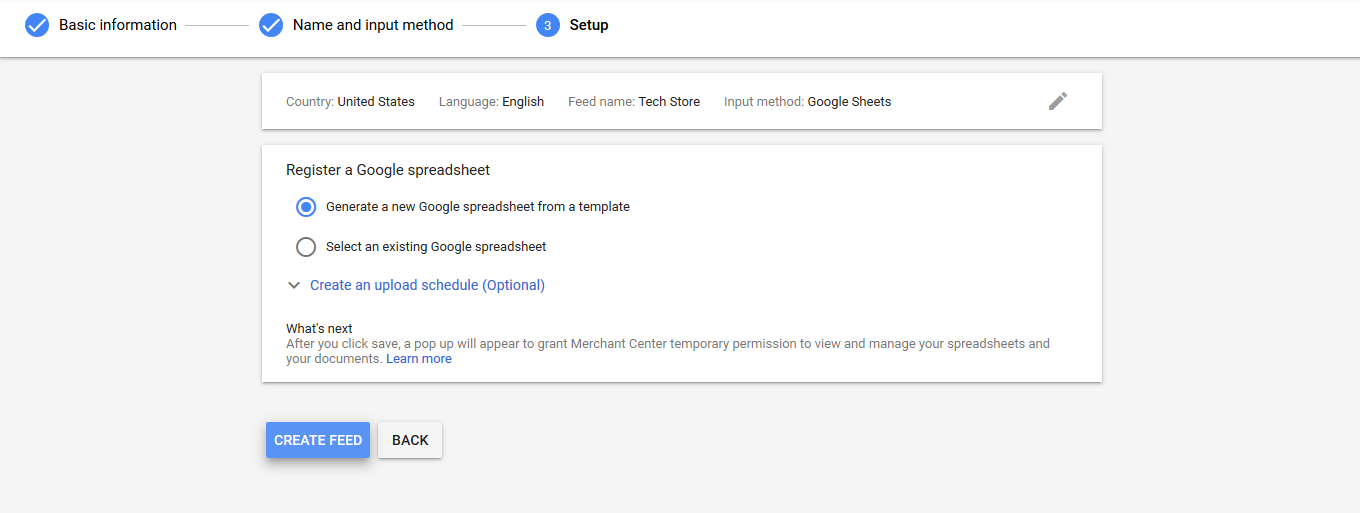The width and height of the screenshot is (1360, 513).
Task: Click the Name and input method checkmark
Action: pyautogui.click(x=271, y=25)
